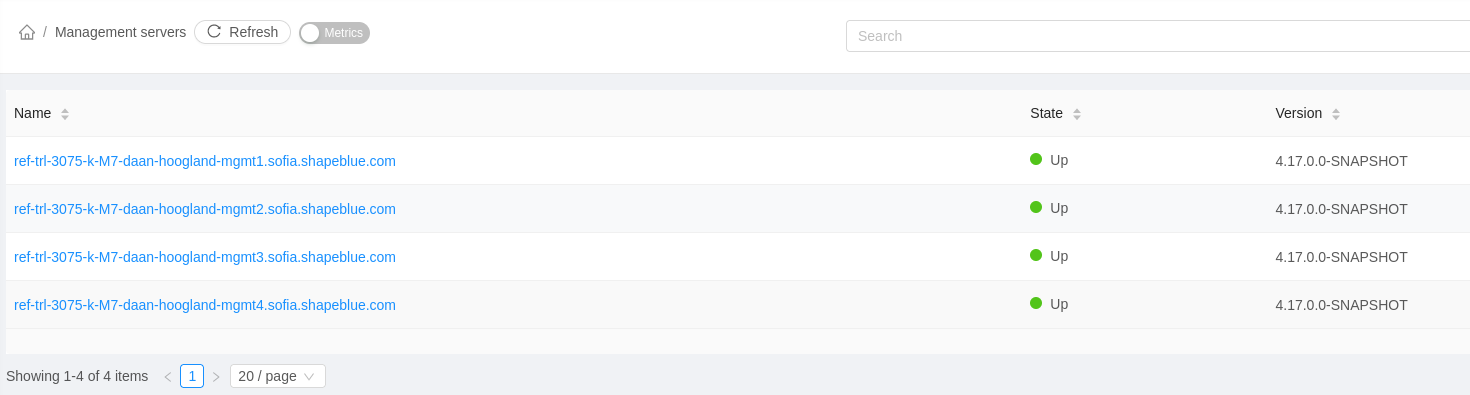Toggle the Metrics switch
The width and height of the screenshot is (1470, 395).
click(x=335, y=33)
